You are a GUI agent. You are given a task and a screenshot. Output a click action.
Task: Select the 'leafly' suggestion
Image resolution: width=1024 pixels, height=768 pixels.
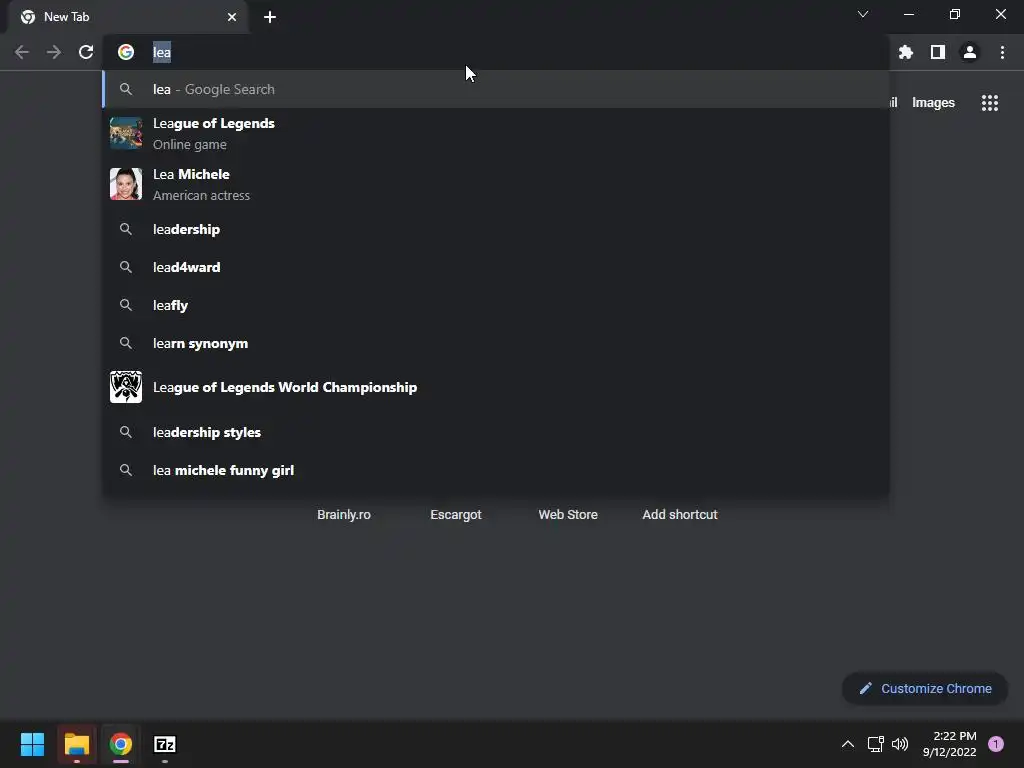[x=496, y=305]
